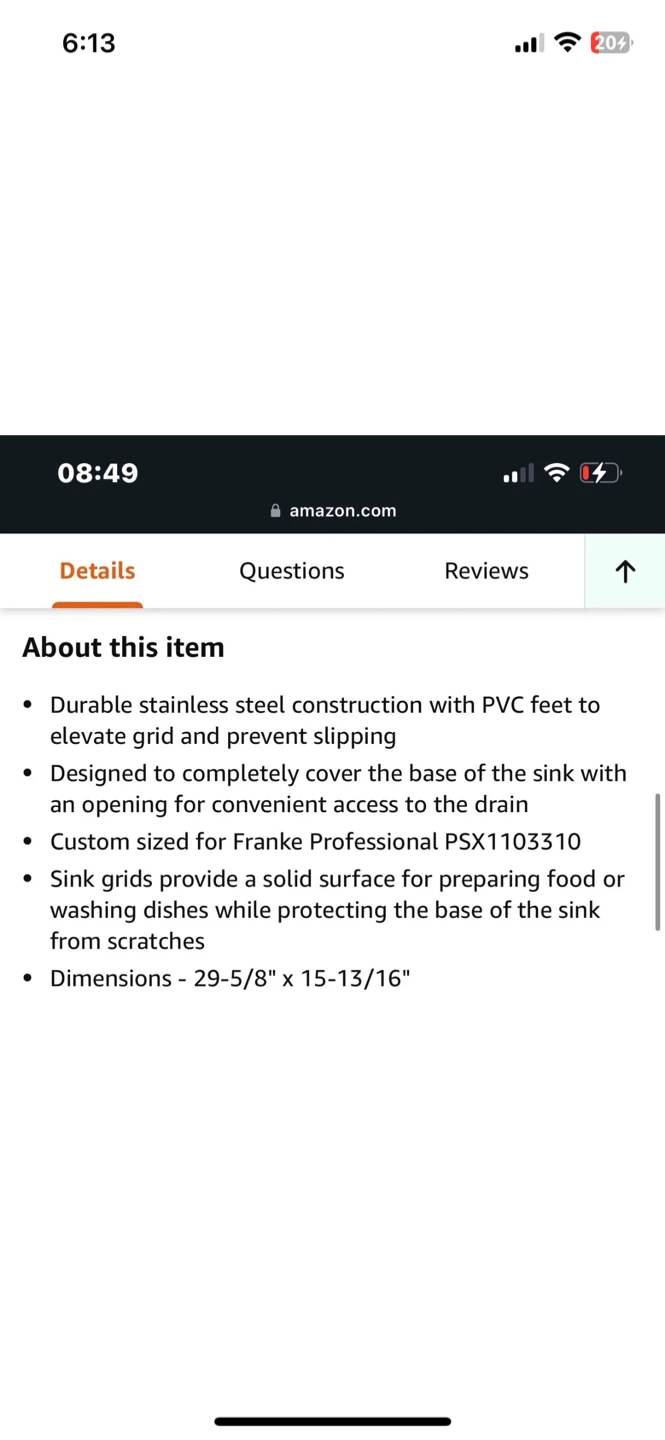665x1440 pixels.
Task: Tap the signal bars in the dark status bar
Action: pyautogui.click(x=518, y=474)
